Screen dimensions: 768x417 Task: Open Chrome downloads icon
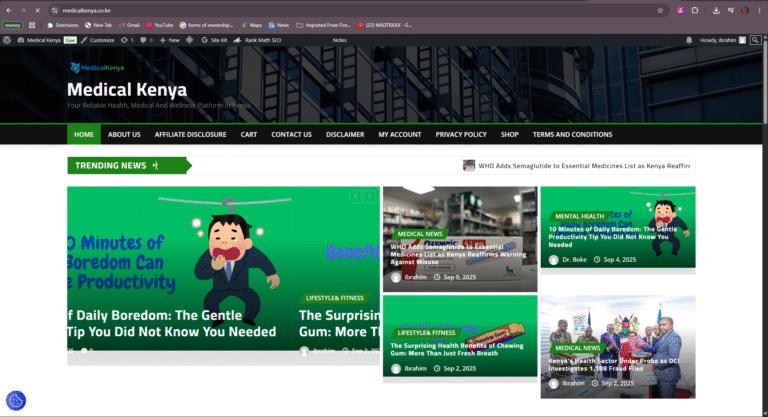click(716, 10)
